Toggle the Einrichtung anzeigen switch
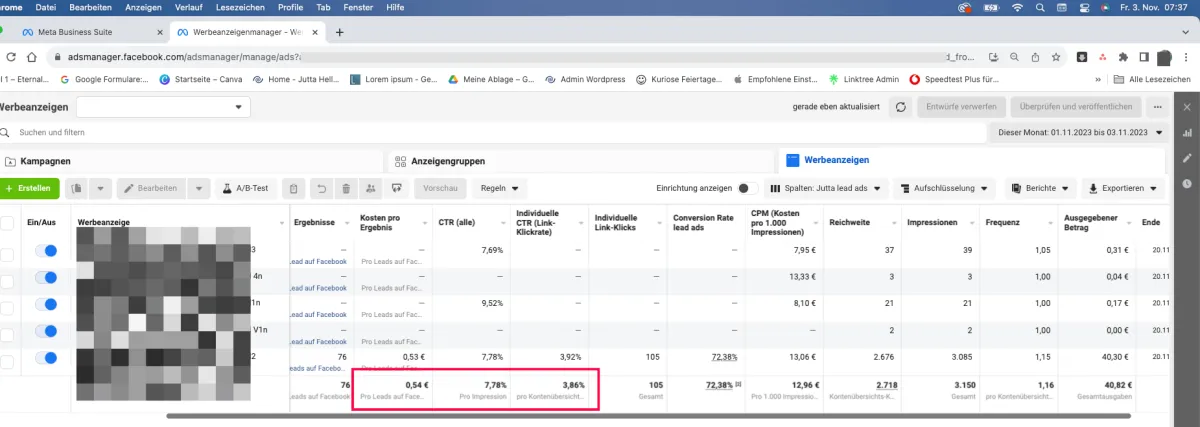Viewport: 1200px width, 427px height. (743, 188)
